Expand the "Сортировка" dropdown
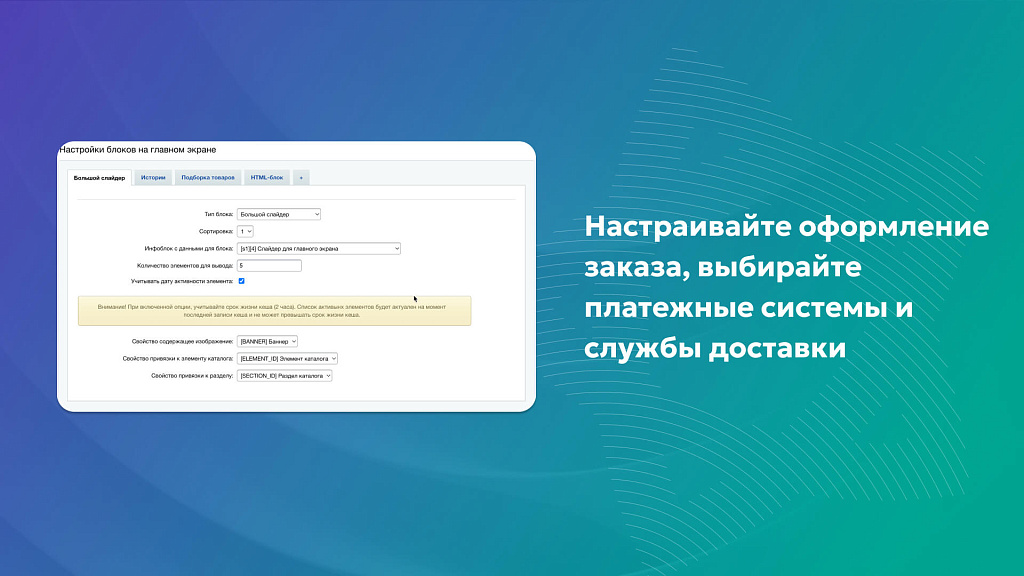 247,230
